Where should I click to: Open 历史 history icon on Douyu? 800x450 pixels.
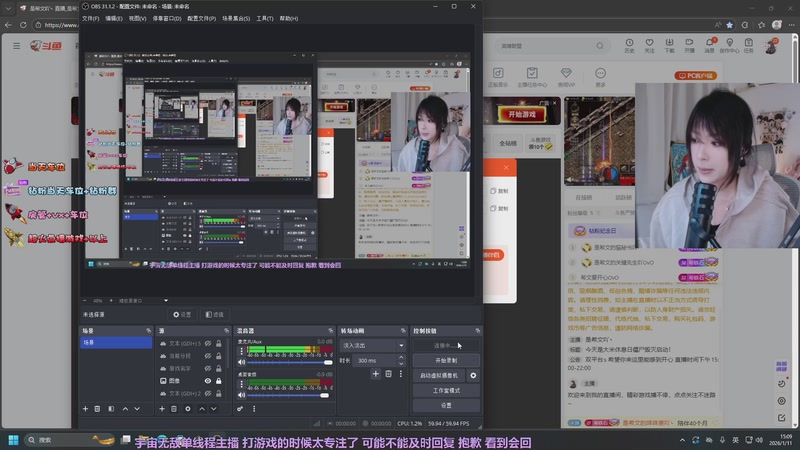pyautogui.click(x=629, y=45)
